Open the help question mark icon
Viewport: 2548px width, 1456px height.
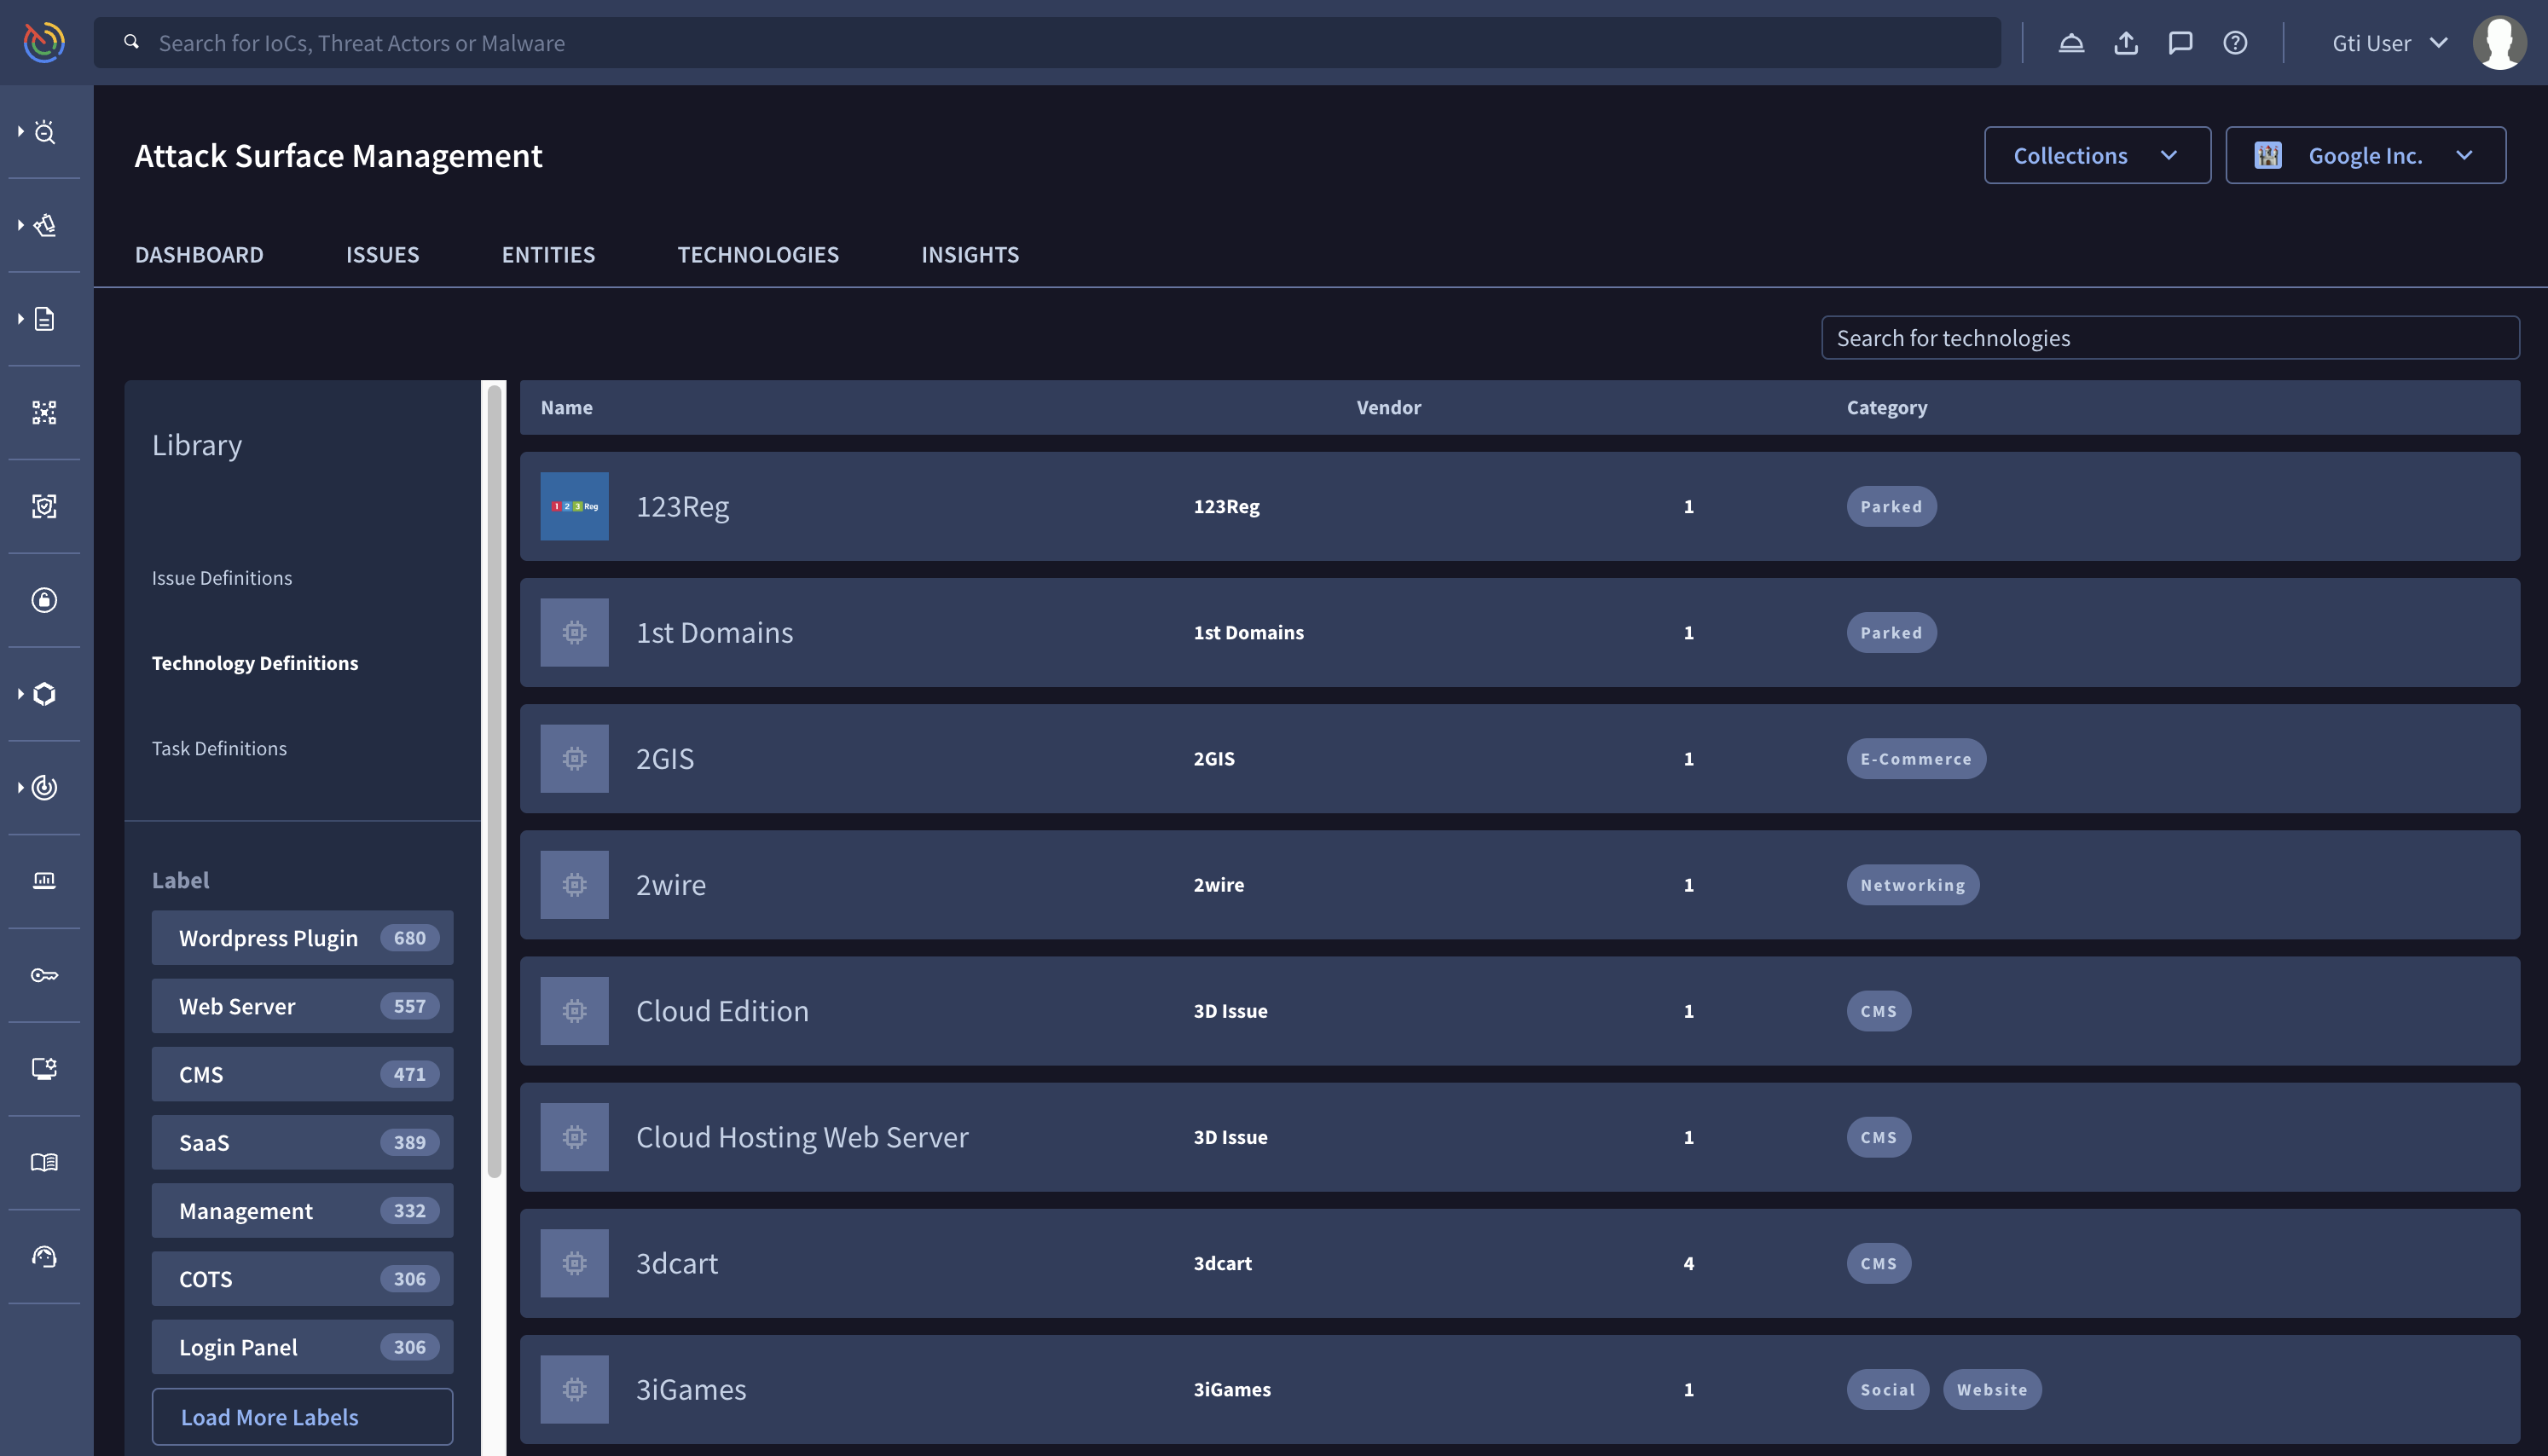point(2235,43)
